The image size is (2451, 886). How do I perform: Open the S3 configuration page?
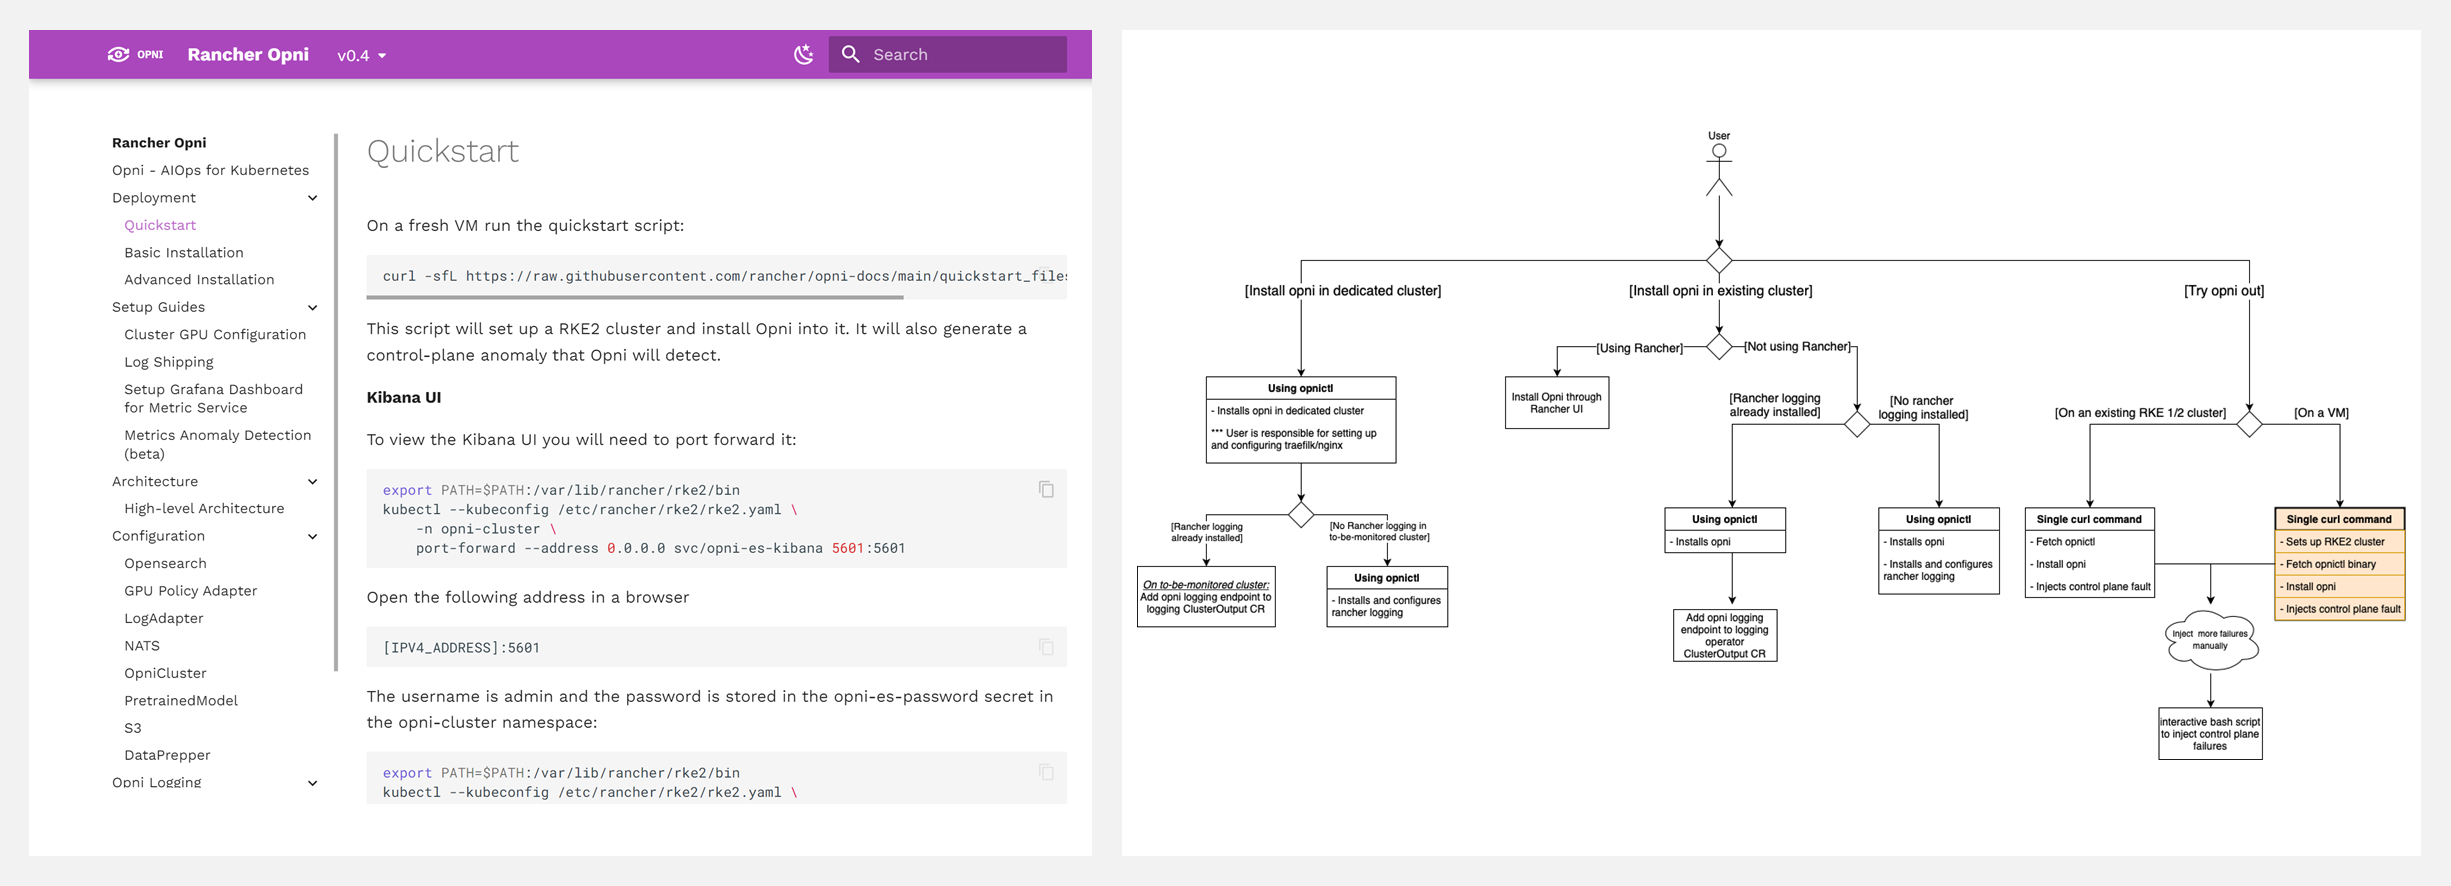133,728
